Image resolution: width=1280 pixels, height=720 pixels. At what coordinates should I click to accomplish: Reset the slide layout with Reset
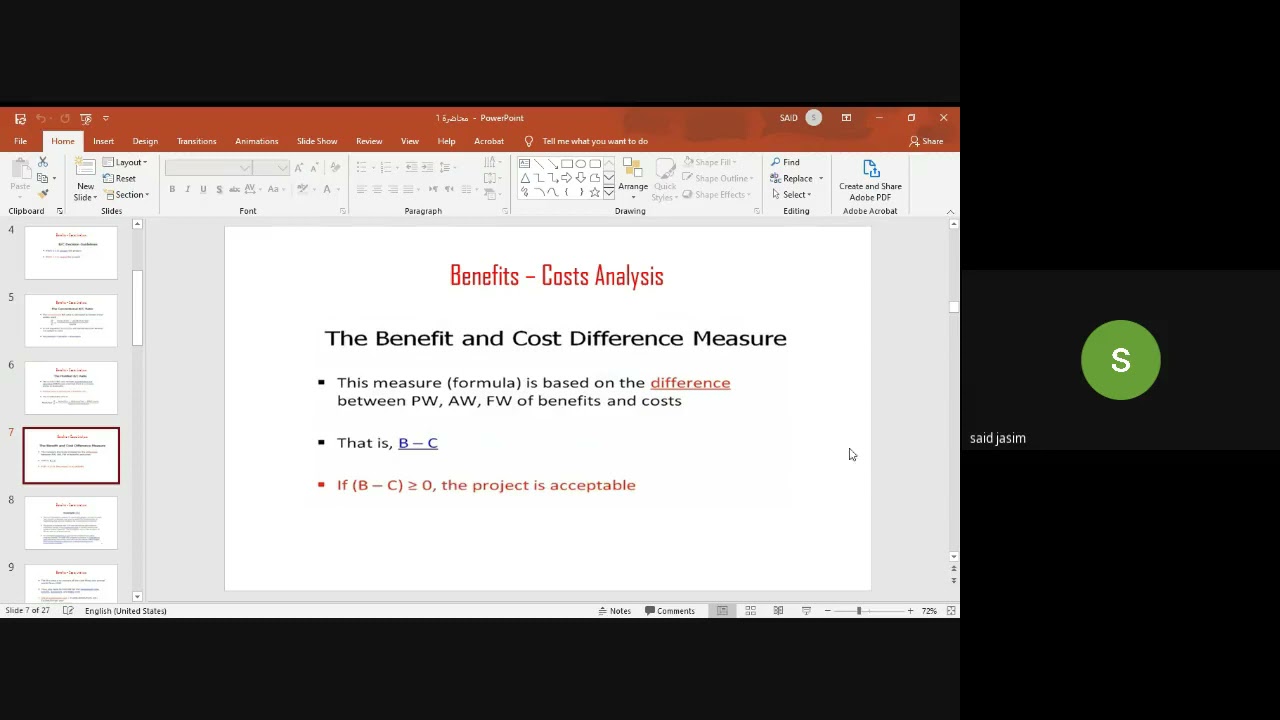pos(119,178)
